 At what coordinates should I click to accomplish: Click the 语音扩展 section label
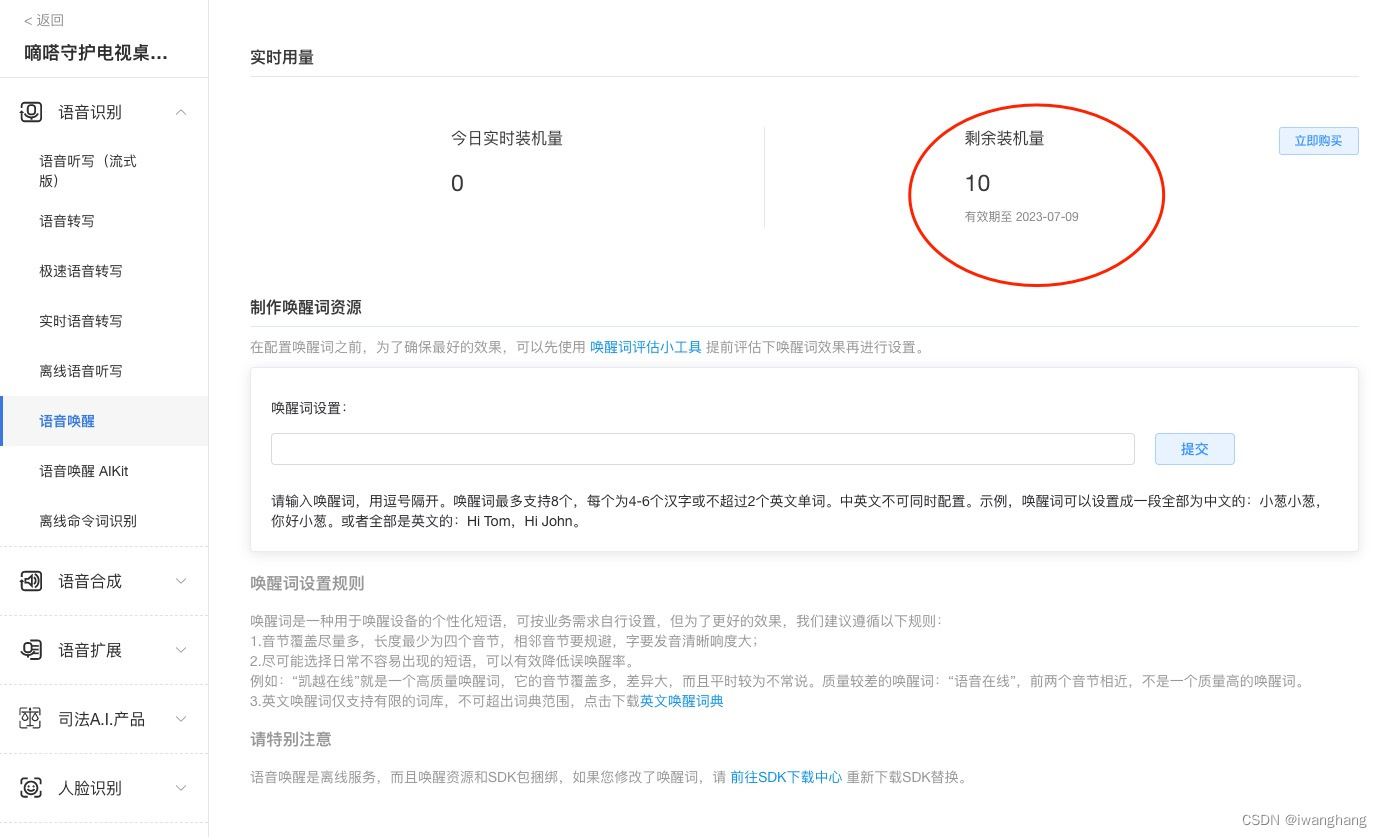(90, 650)
